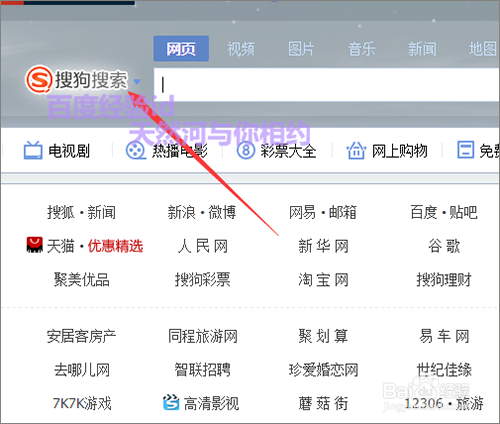Visit 易车网

click(444, 336)
